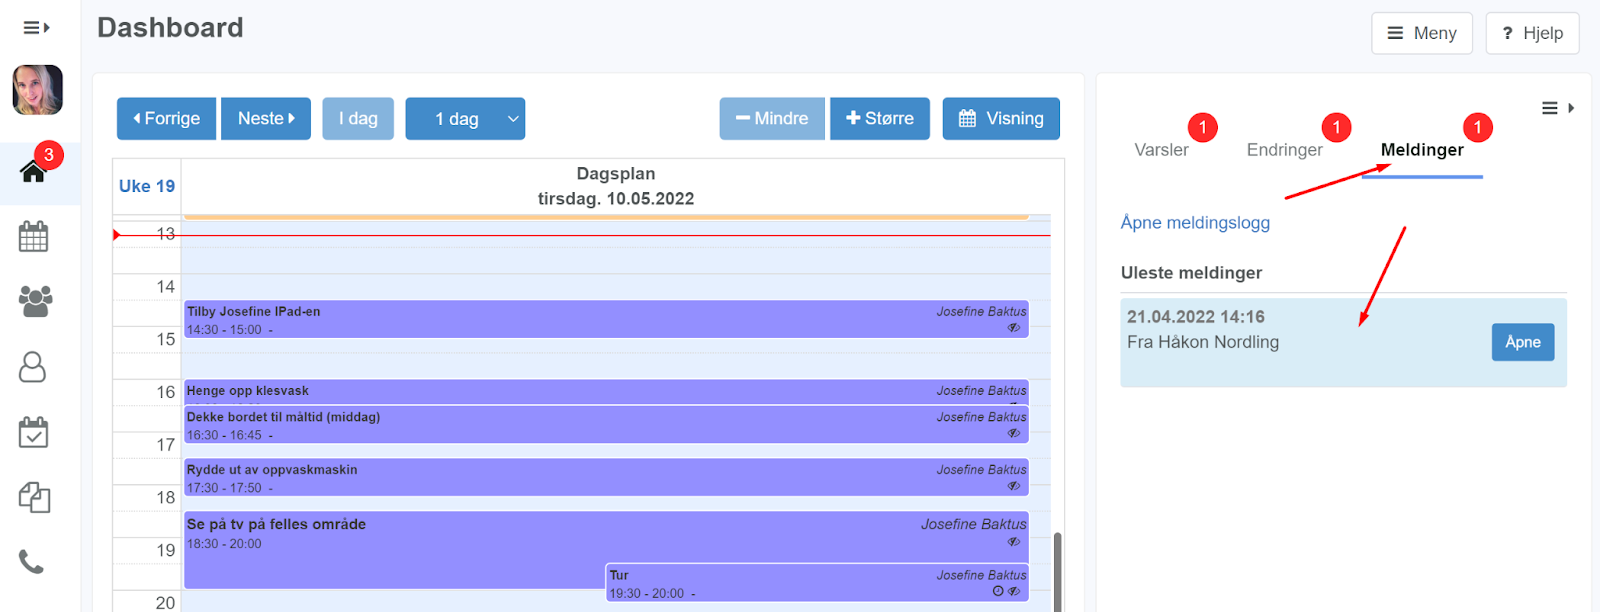Screen dimensions: 1600x612
Task: Shrink the calendar with Mindre button
Action: [x=772, y=118]
